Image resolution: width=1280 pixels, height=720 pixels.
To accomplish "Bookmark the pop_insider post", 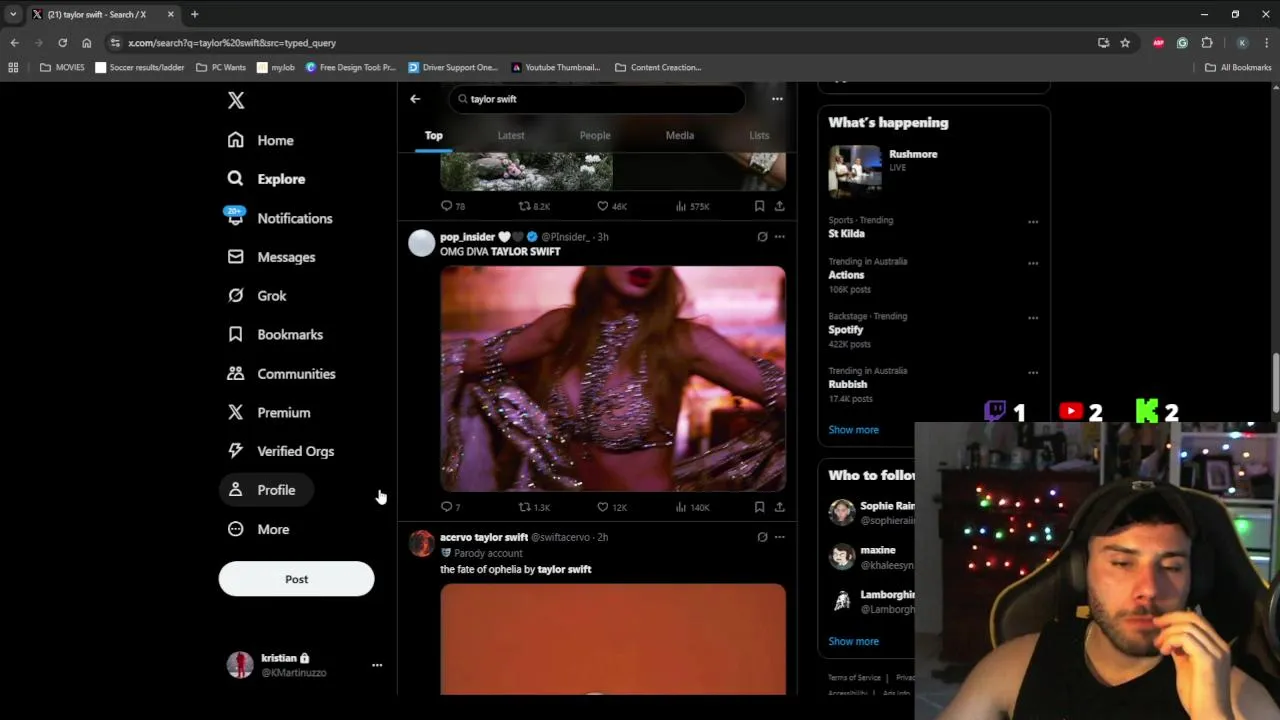I will coord(759,507).
